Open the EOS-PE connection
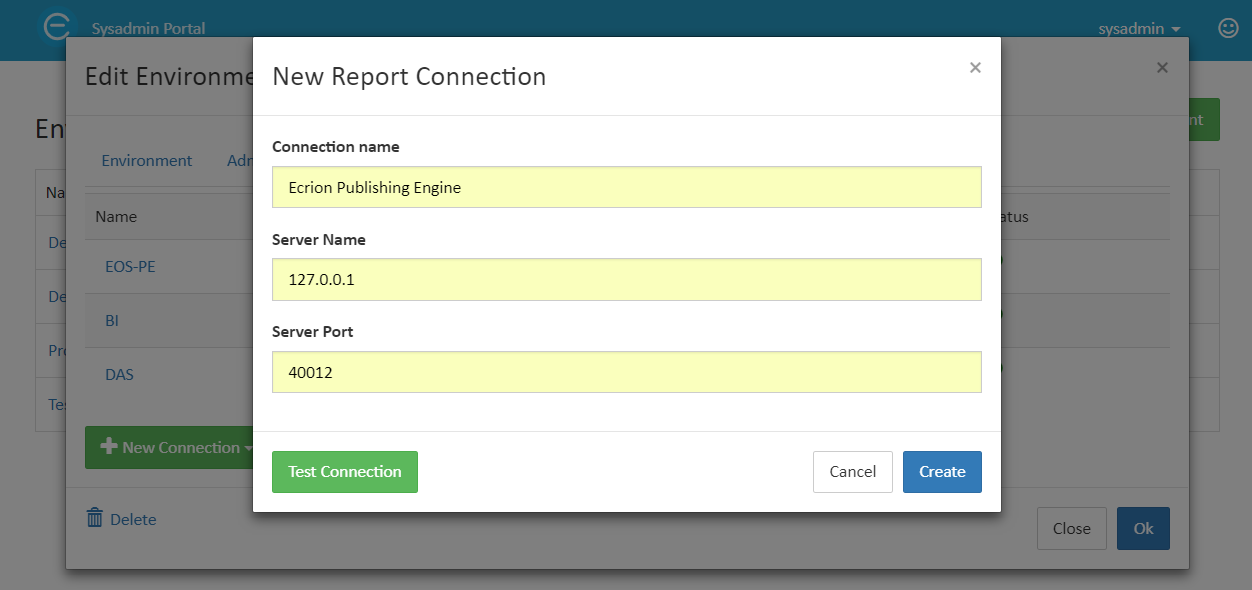This screenshot has height=590, width=1252. [130, 267]
